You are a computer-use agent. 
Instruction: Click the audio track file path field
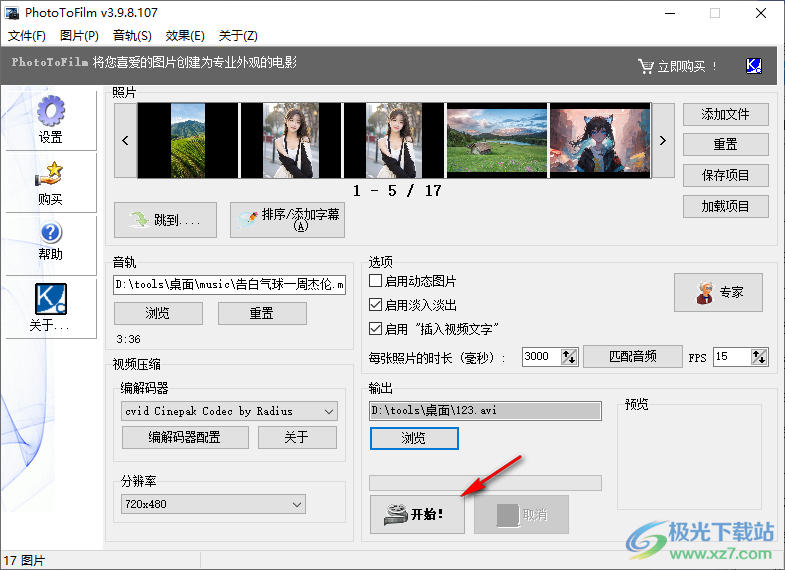[x=229, y=285]
